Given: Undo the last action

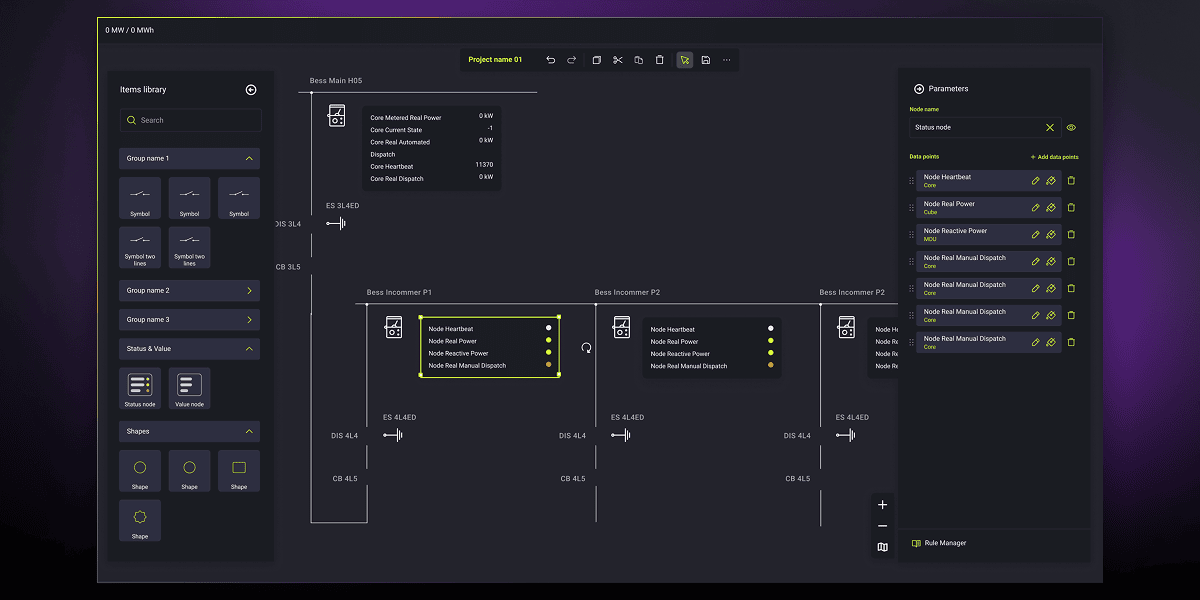Looking at the screenshot, I should tap(551, 60).
